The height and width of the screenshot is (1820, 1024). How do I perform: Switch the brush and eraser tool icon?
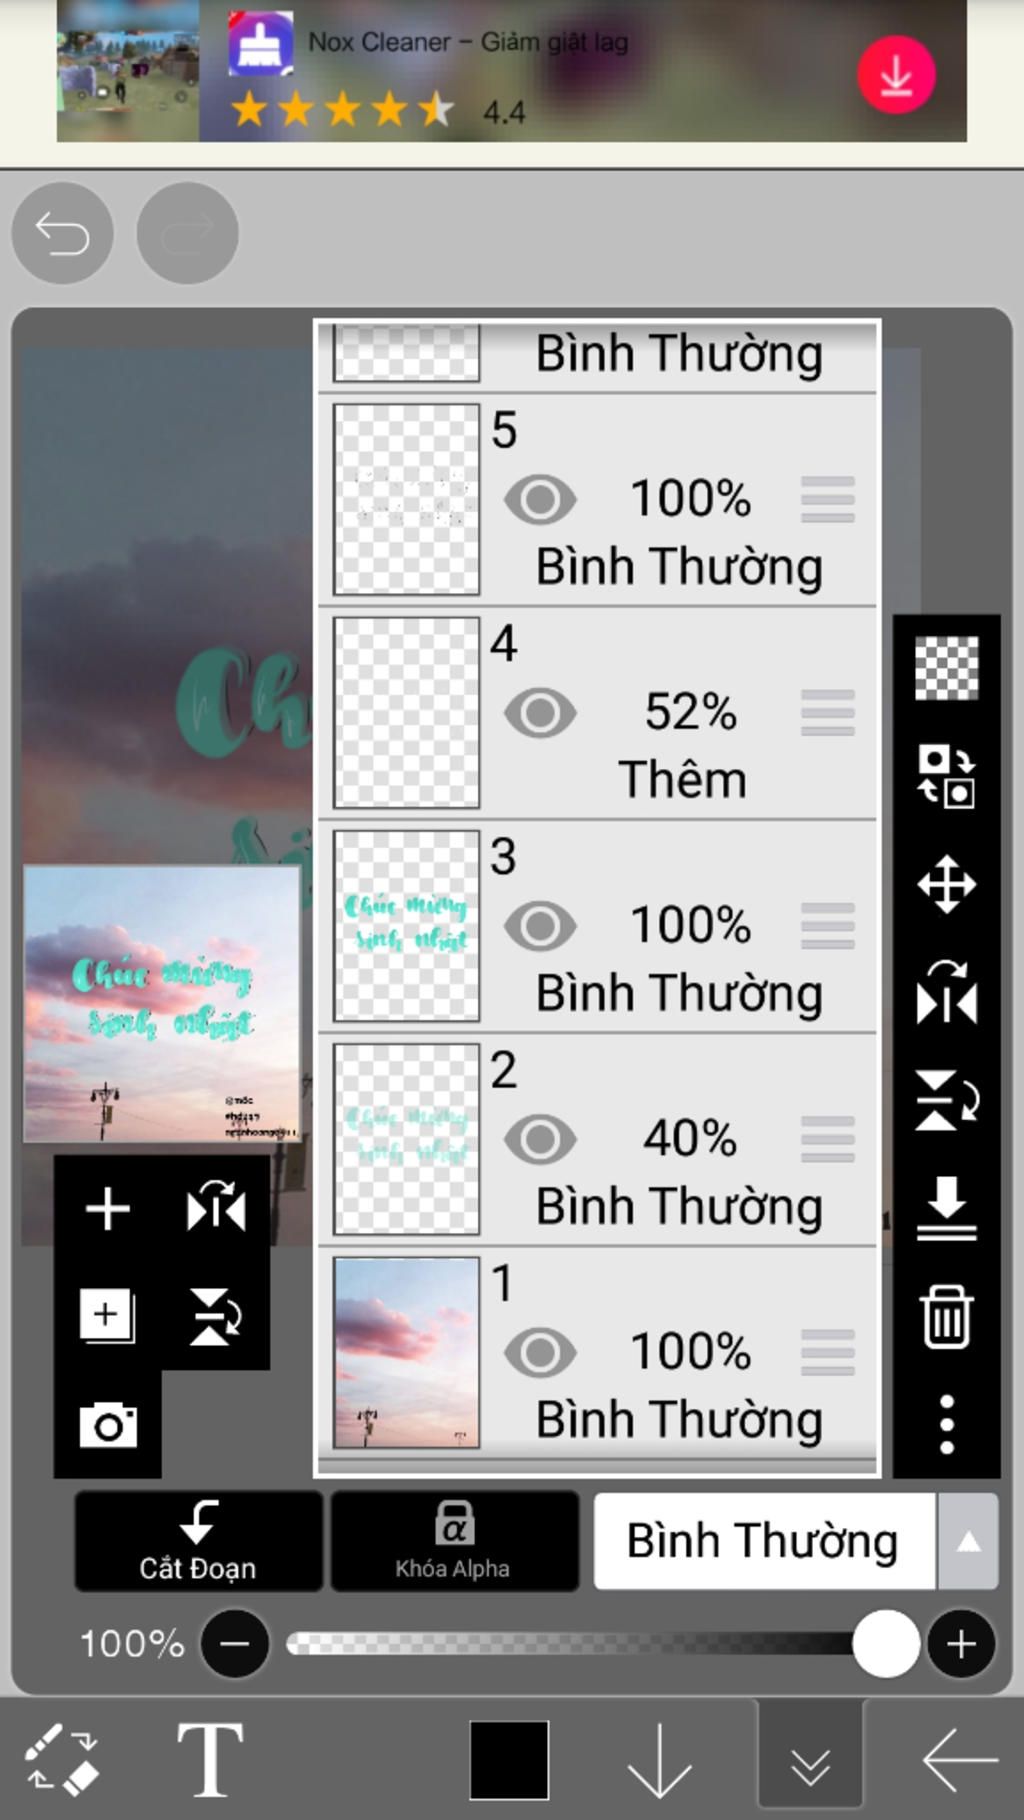tap(62, 1757)
